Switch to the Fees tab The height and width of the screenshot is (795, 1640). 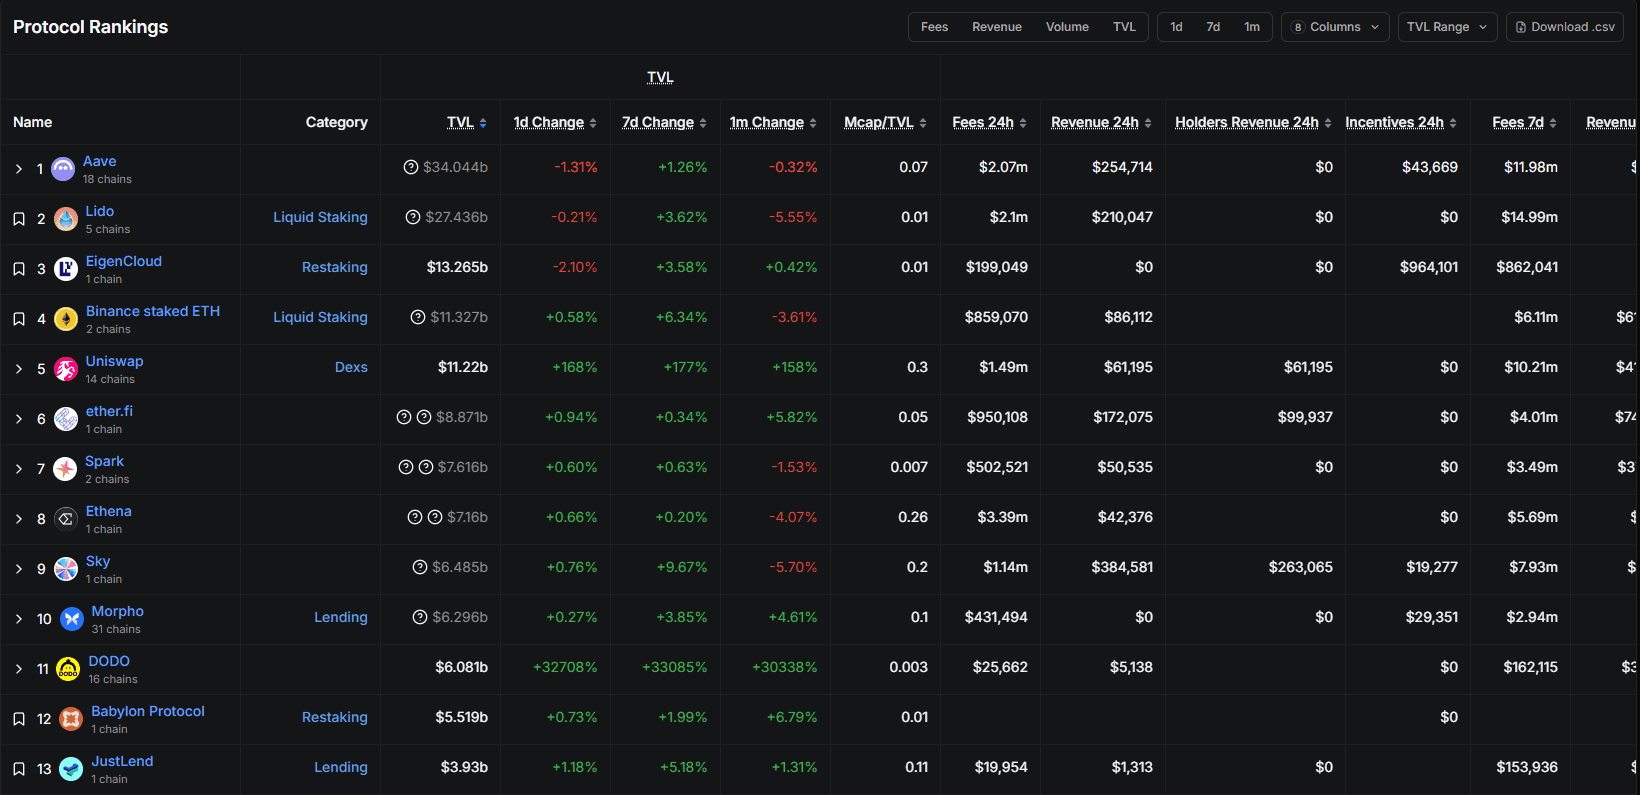[x=934, y=27]
